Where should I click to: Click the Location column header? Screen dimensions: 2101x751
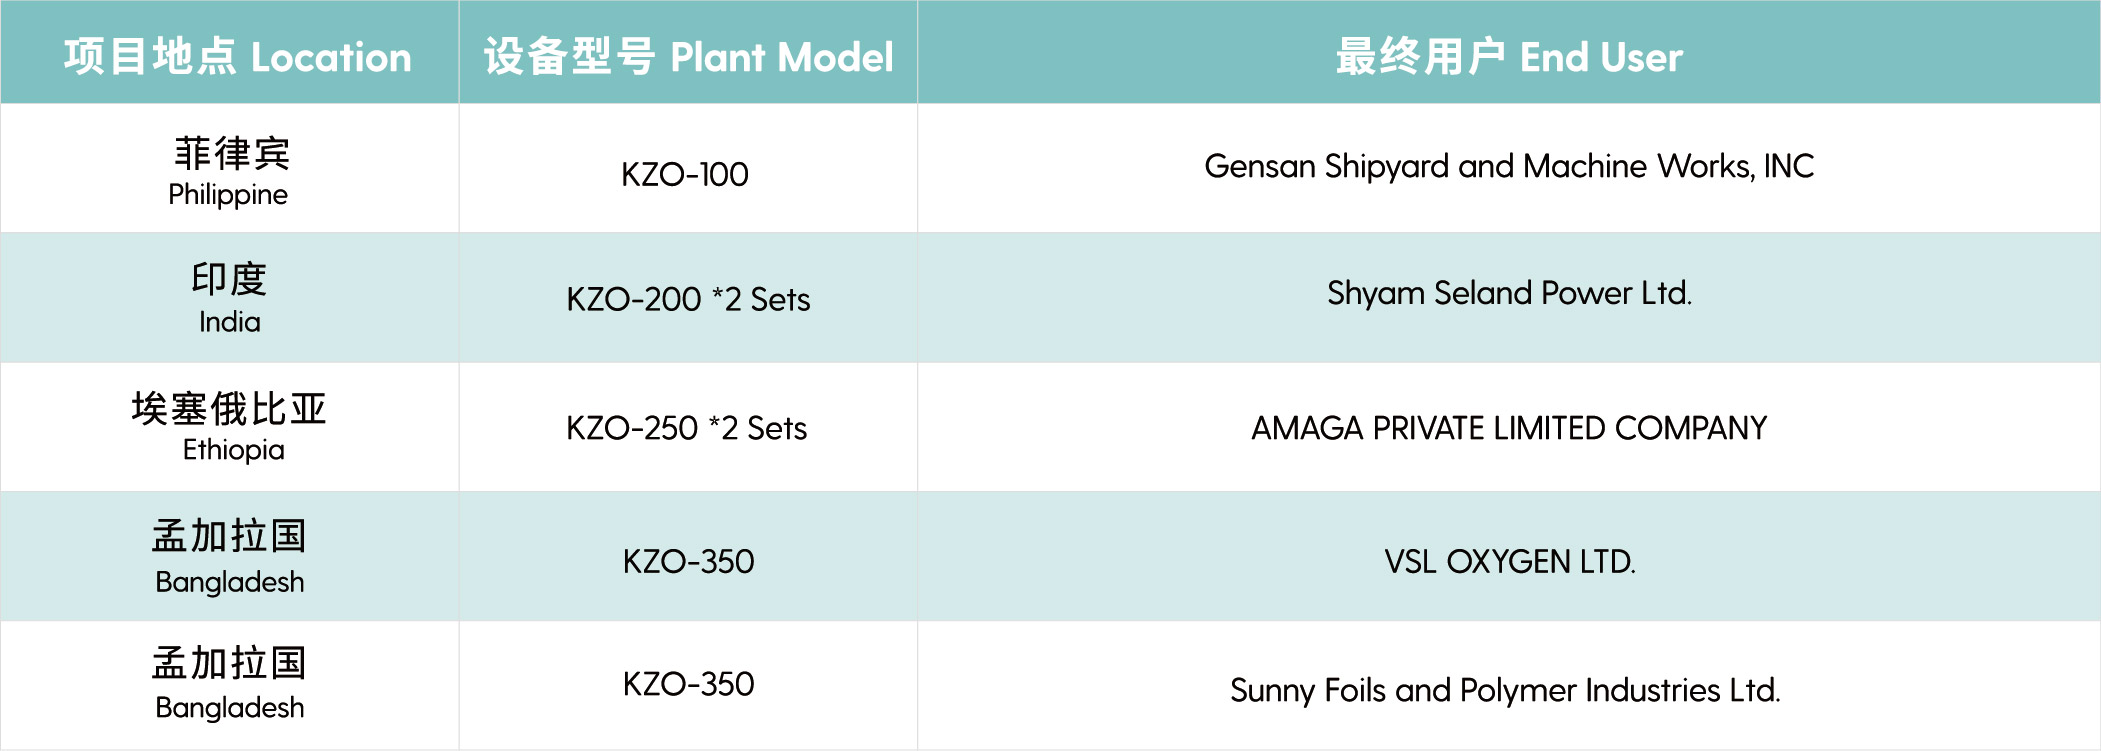tap(229, 52)
